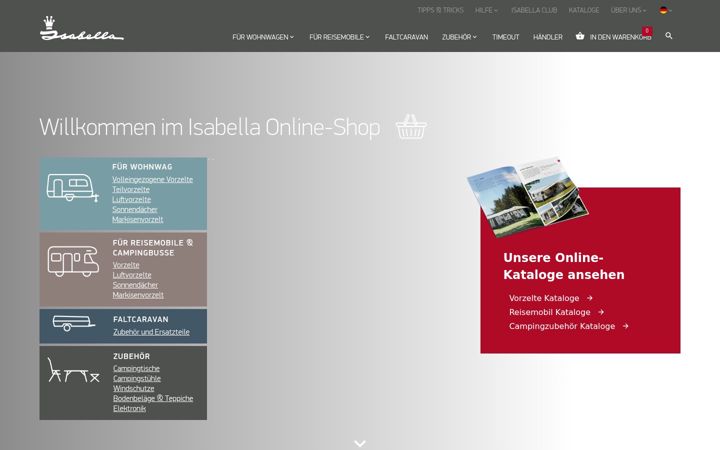
Task: Expand the Über uns dropdown
Action: [x=628, y=10]
